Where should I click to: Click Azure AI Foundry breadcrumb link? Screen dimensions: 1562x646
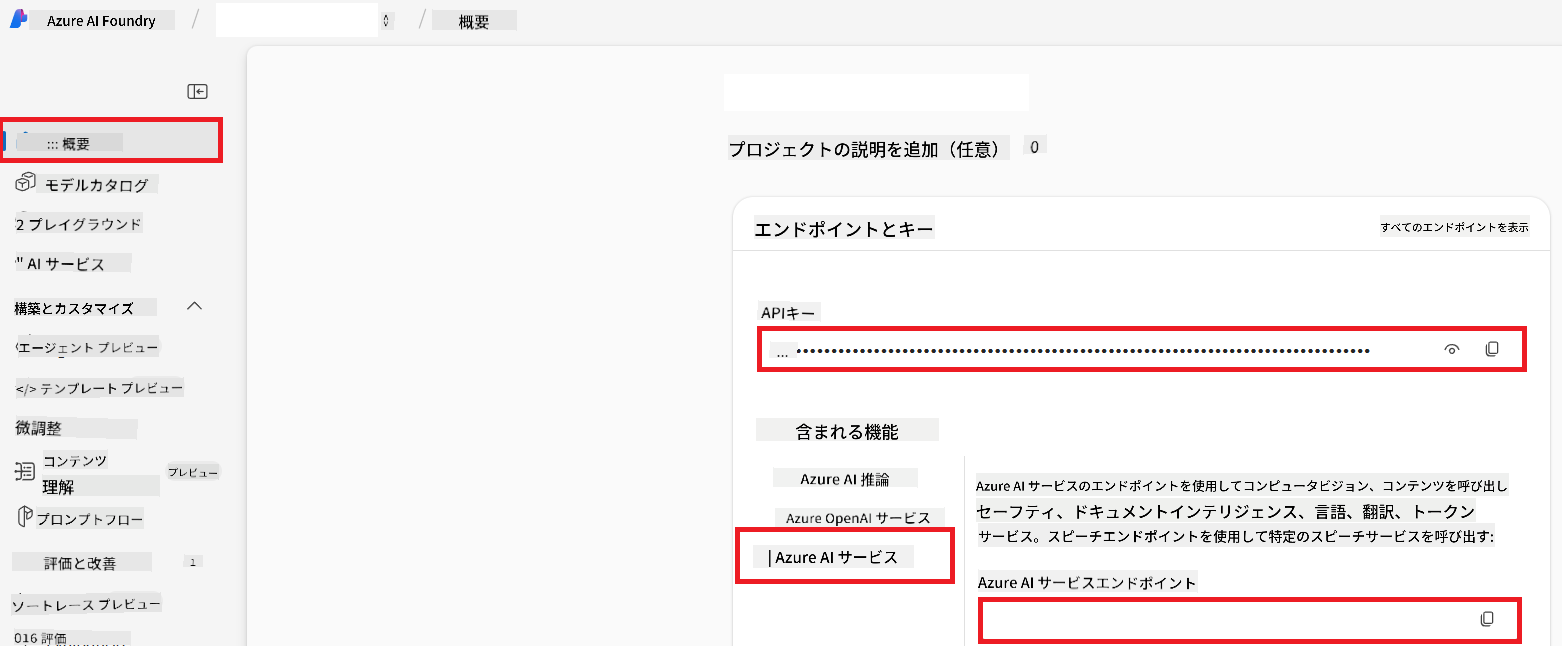click(101, 20)
